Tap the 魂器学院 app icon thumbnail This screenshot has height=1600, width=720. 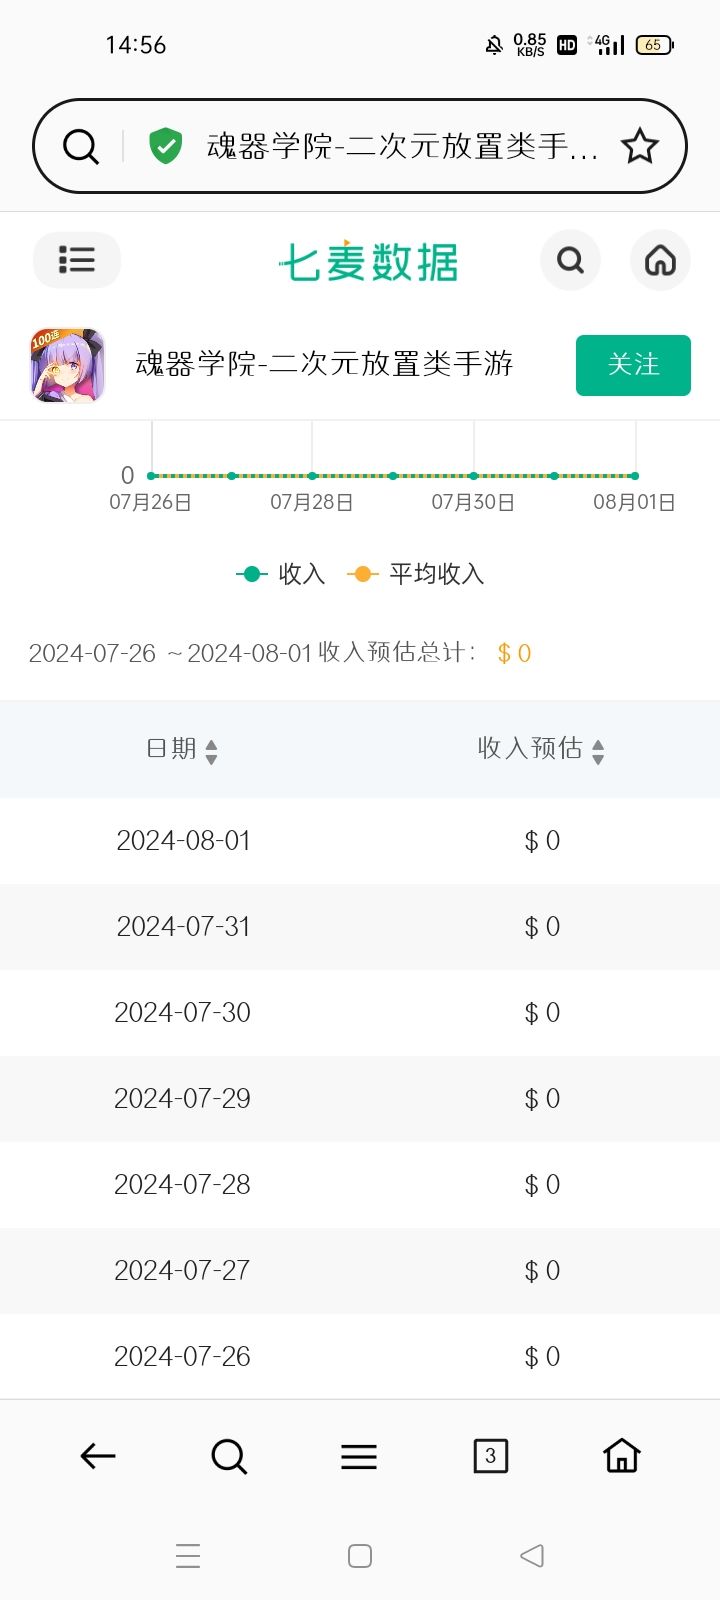[x=67, y=365]
